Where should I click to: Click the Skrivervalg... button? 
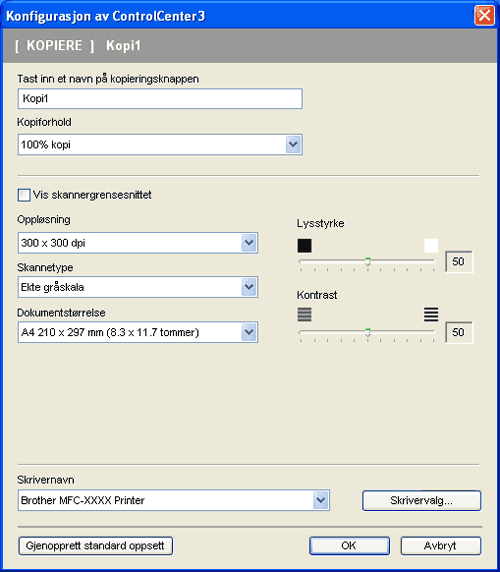point(422,500)
